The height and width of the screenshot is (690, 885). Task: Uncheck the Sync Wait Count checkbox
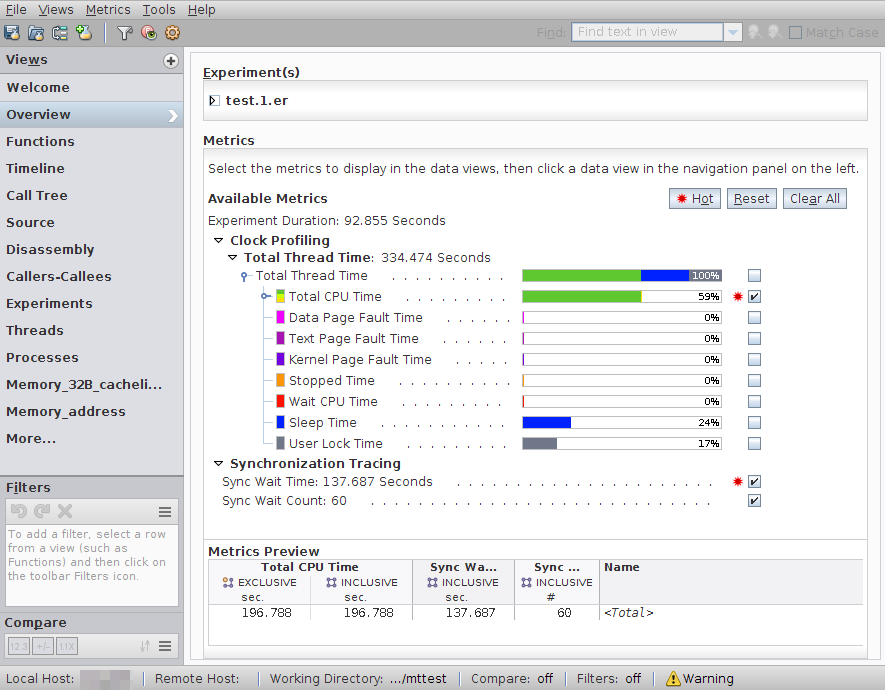point(754,500)
